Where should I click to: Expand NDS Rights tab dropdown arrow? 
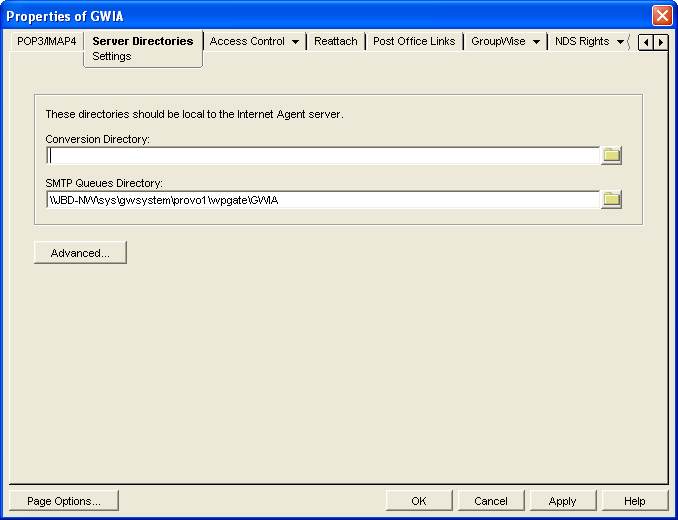tap(620, 42)
